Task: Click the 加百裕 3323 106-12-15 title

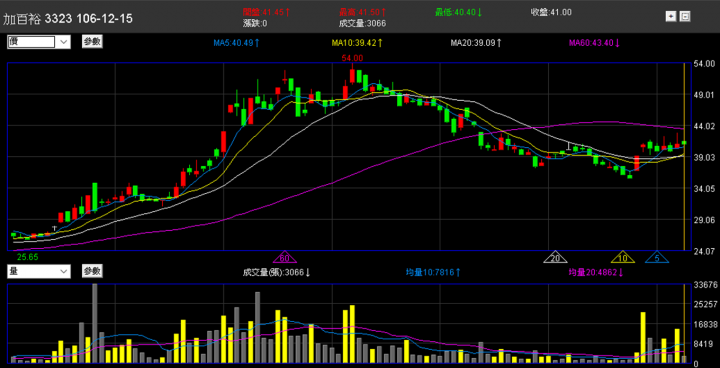Action: point(68,19)
